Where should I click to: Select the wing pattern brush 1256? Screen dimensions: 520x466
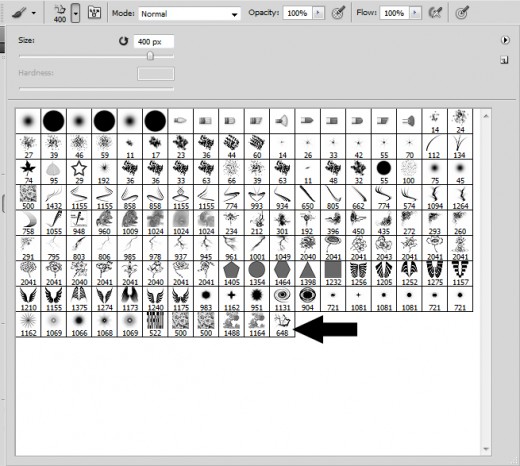pyautogui.click(x=358, y=274)
